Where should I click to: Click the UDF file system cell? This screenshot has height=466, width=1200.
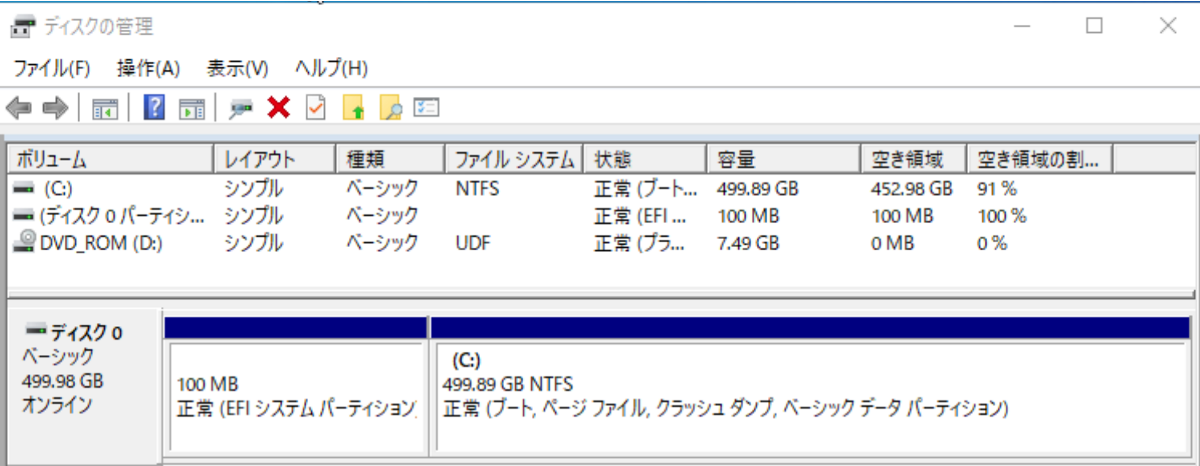[472, 242]
